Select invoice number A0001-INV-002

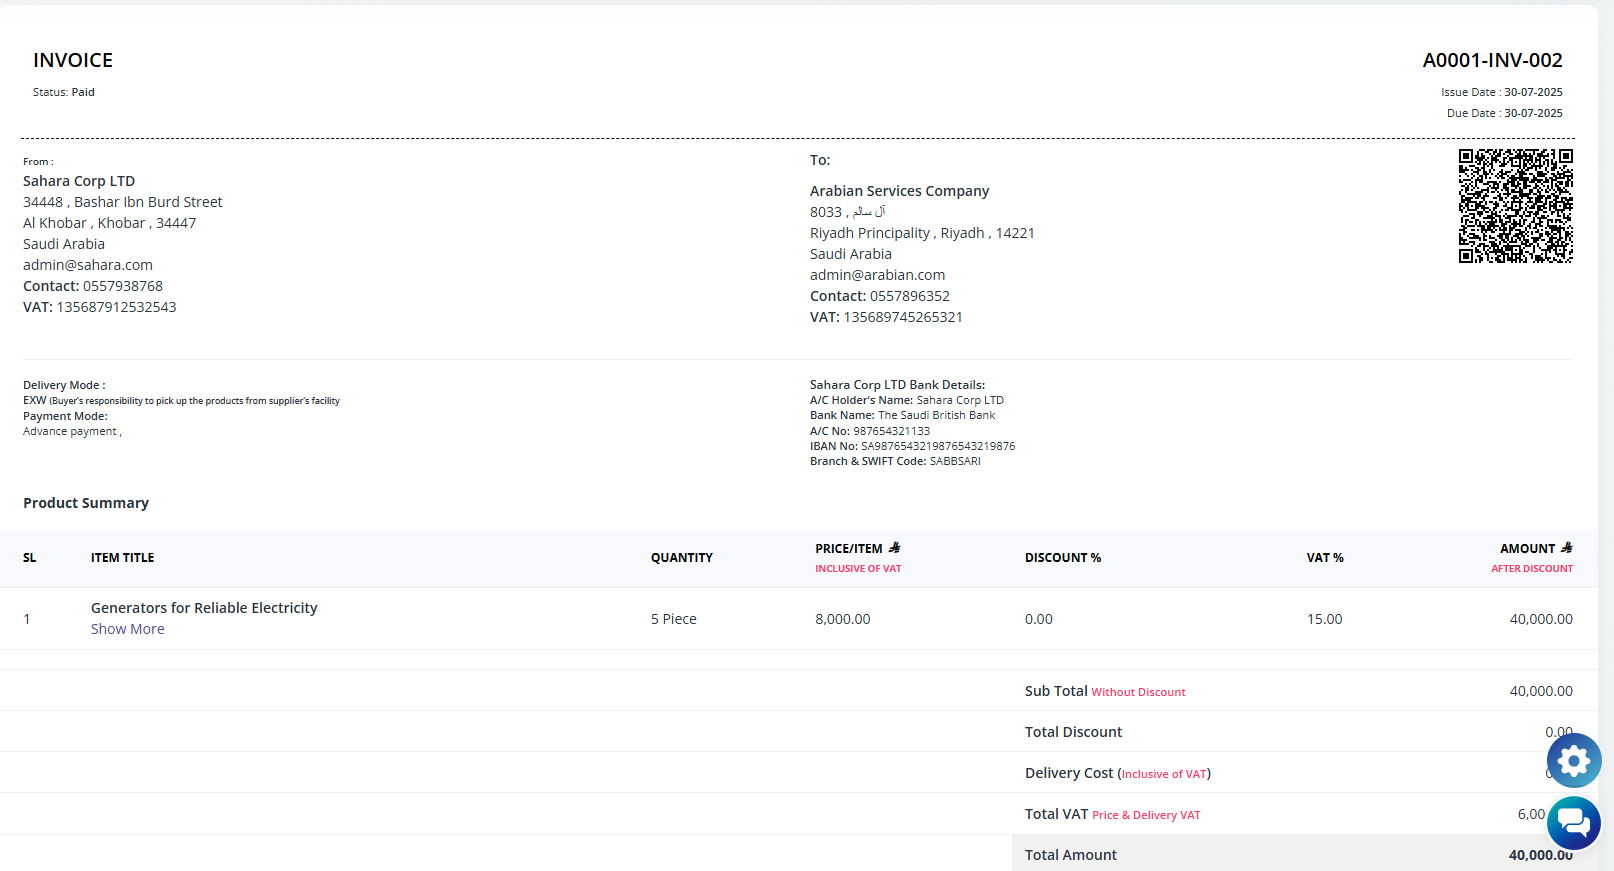[x=1492, y=60]
